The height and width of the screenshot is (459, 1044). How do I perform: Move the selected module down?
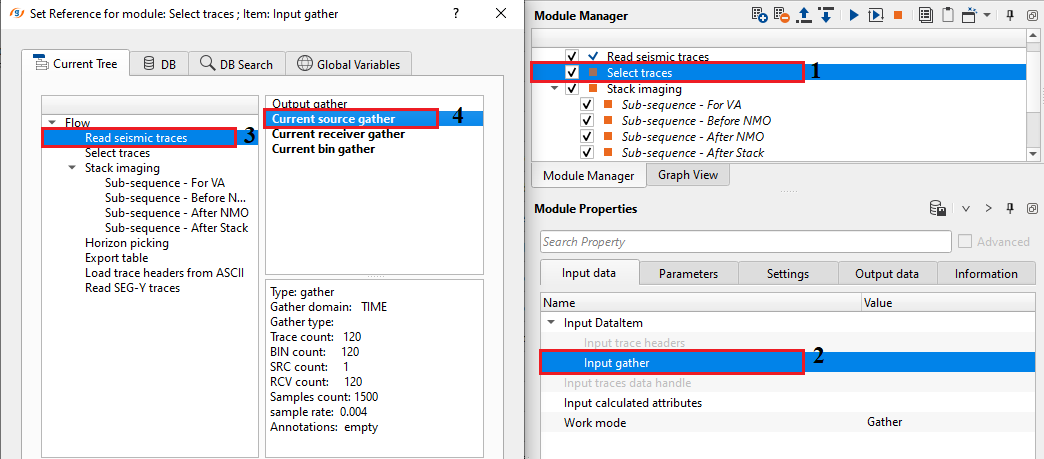[826, 16]
